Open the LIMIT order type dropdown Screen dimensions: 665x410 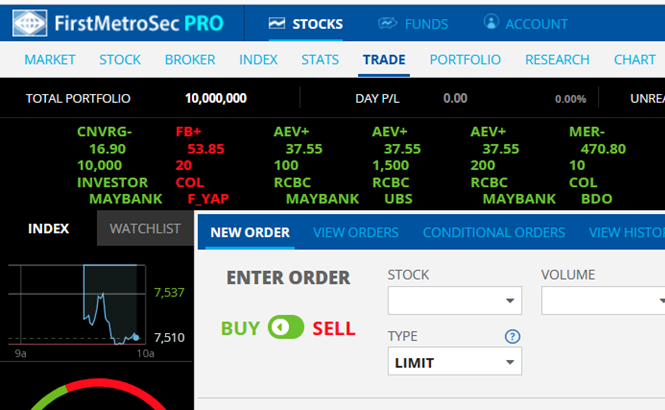click(x=455, y=362)
